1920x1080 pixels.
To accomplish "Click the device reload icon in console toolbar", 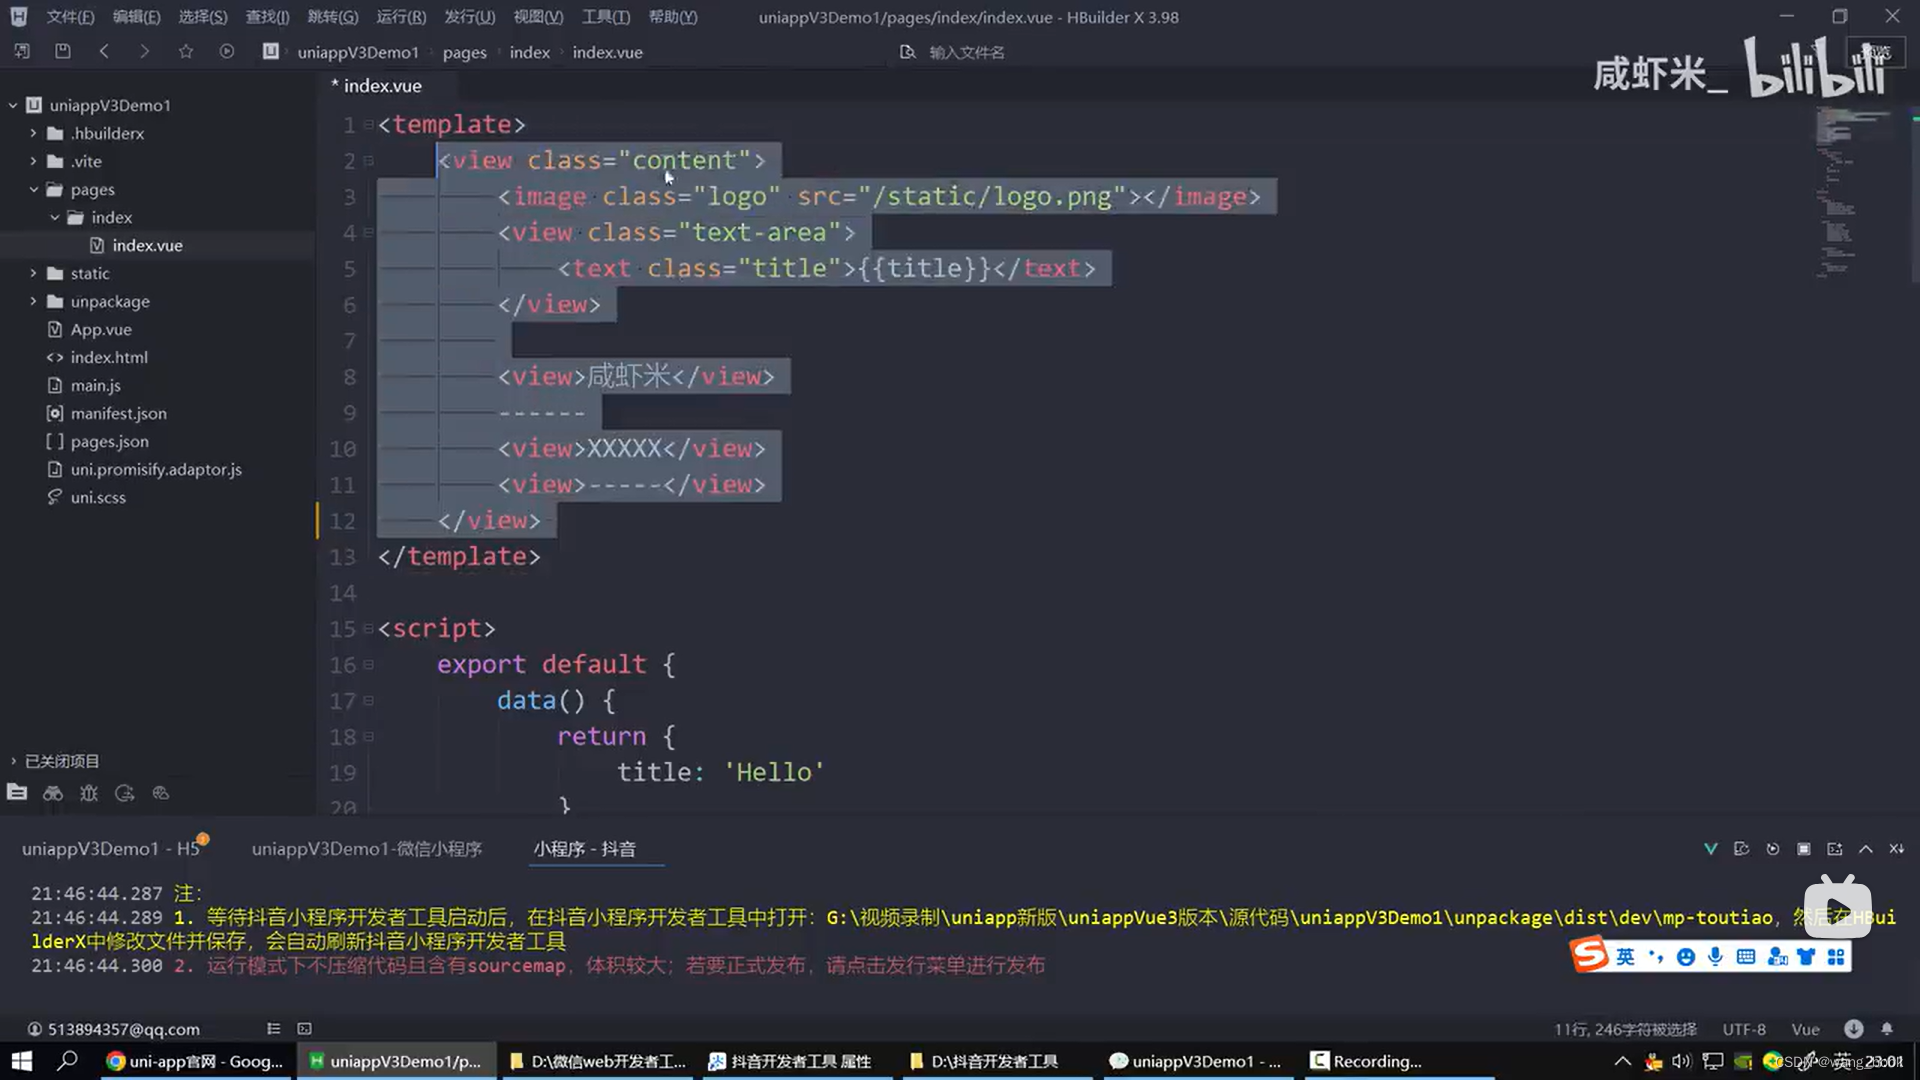I will pyautogui.click(x=1742, y=849).
